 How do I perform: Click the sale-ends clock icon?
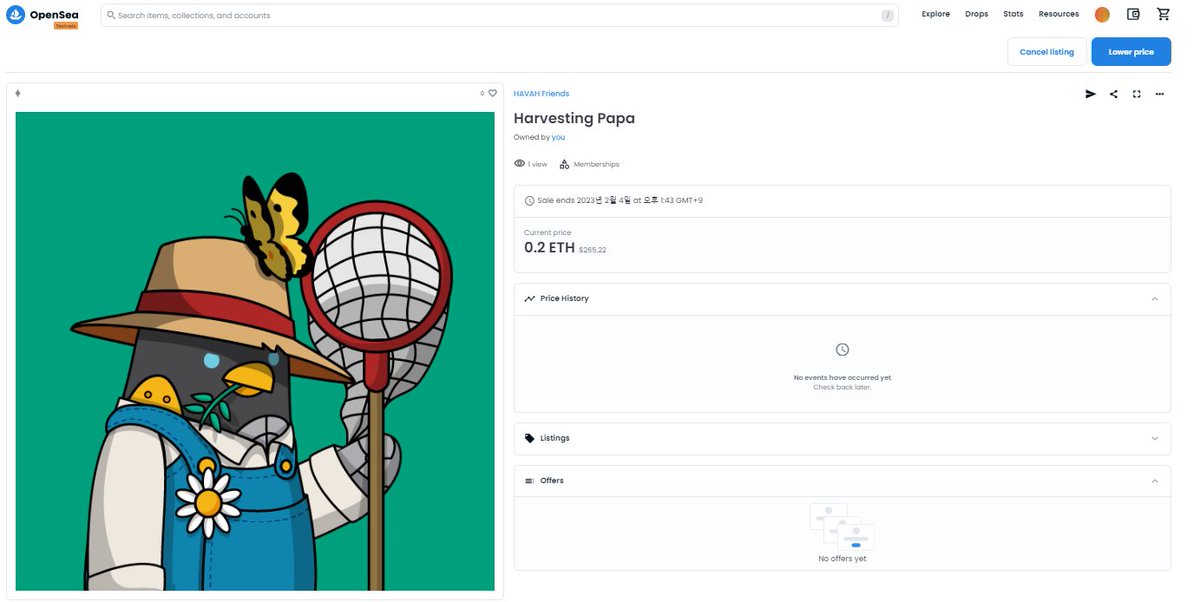point(529,201)
